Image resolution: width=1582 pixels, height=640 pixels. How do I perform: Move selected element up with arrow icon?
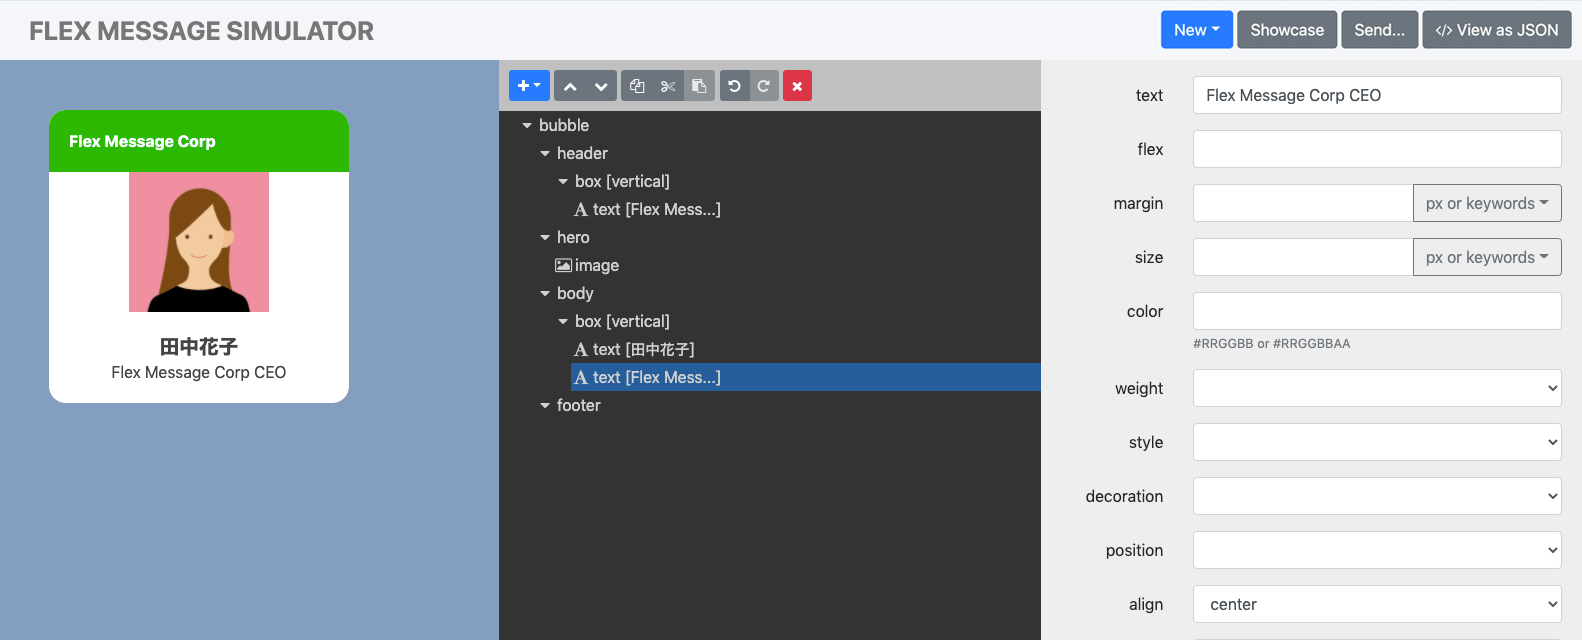(x=570, y=86)
